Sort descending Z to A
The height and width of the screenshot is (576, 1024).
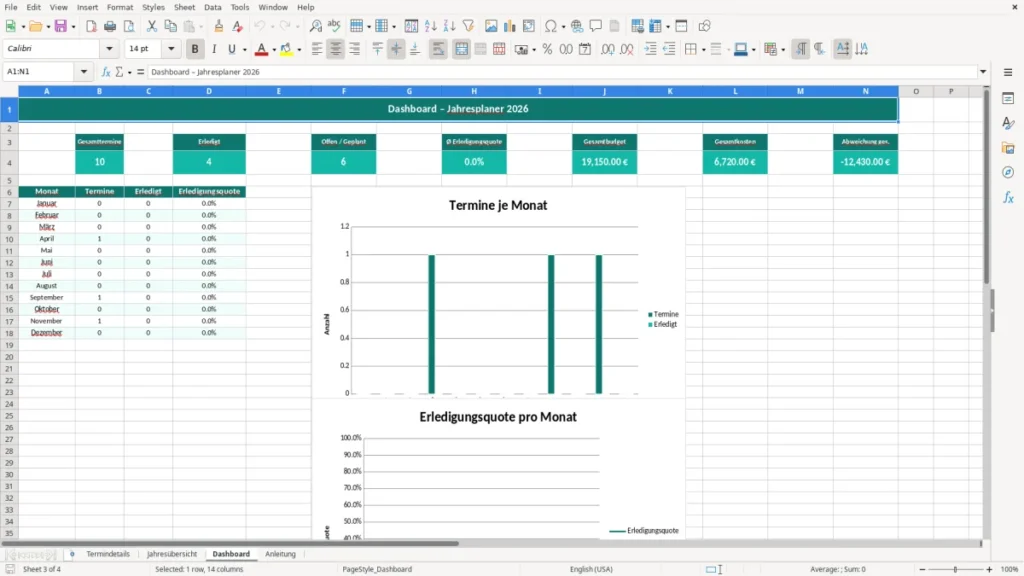coord(449,26)
